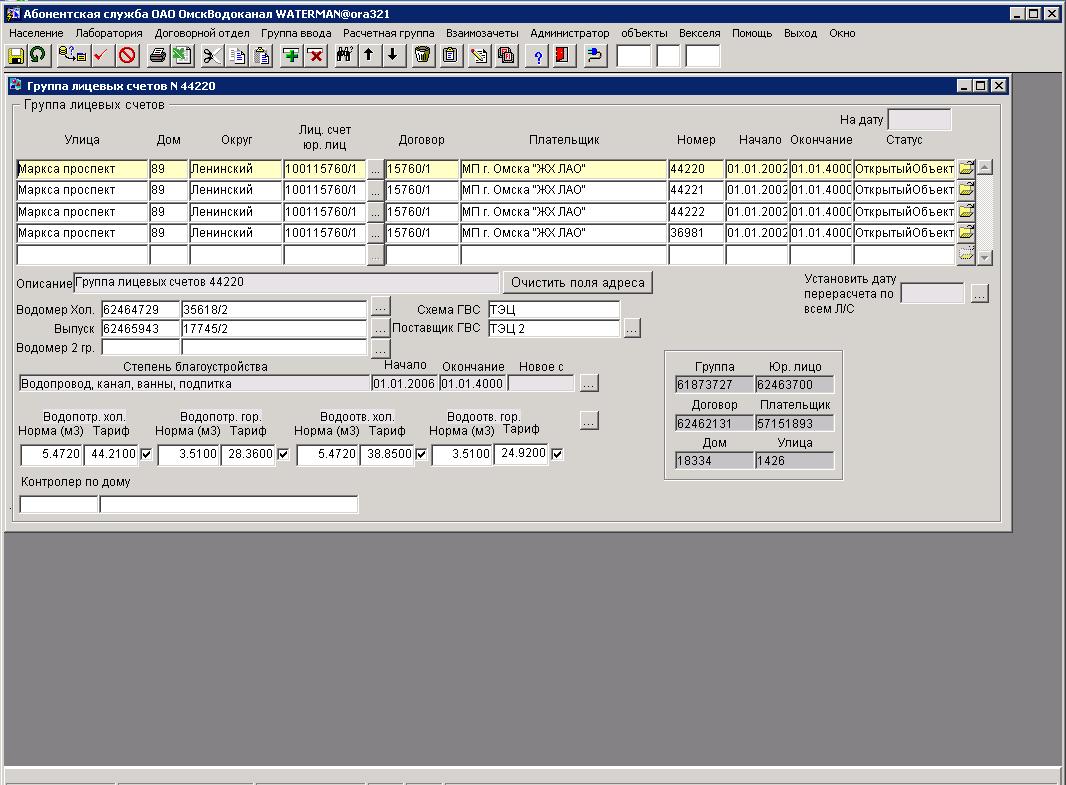The height and width of the screenshot is (785, 1066).
Task: Open lookup button beside Водомер Хол. field
Action: tap(380, 306)
